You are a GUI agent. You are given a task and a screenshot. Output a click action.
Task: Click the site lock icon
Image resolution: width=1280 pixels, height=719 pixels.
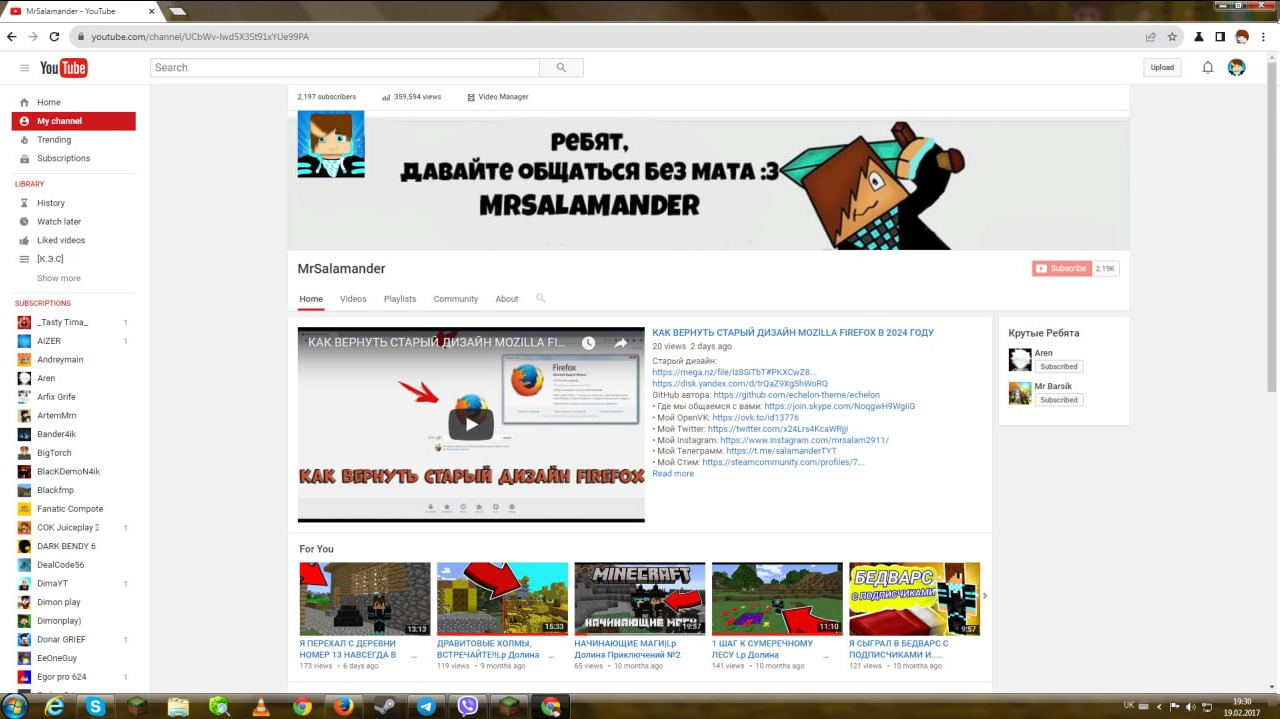tap(82, 37)
